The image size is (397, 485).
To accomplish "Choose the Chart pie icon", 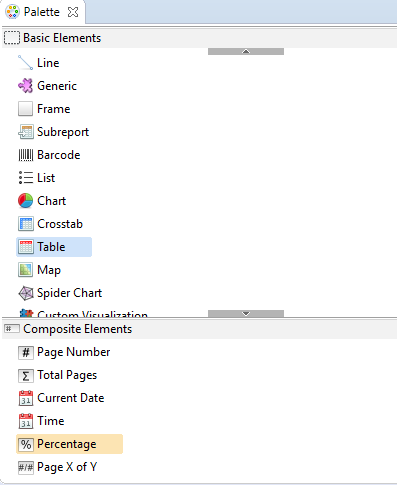I will coord(25,201).
